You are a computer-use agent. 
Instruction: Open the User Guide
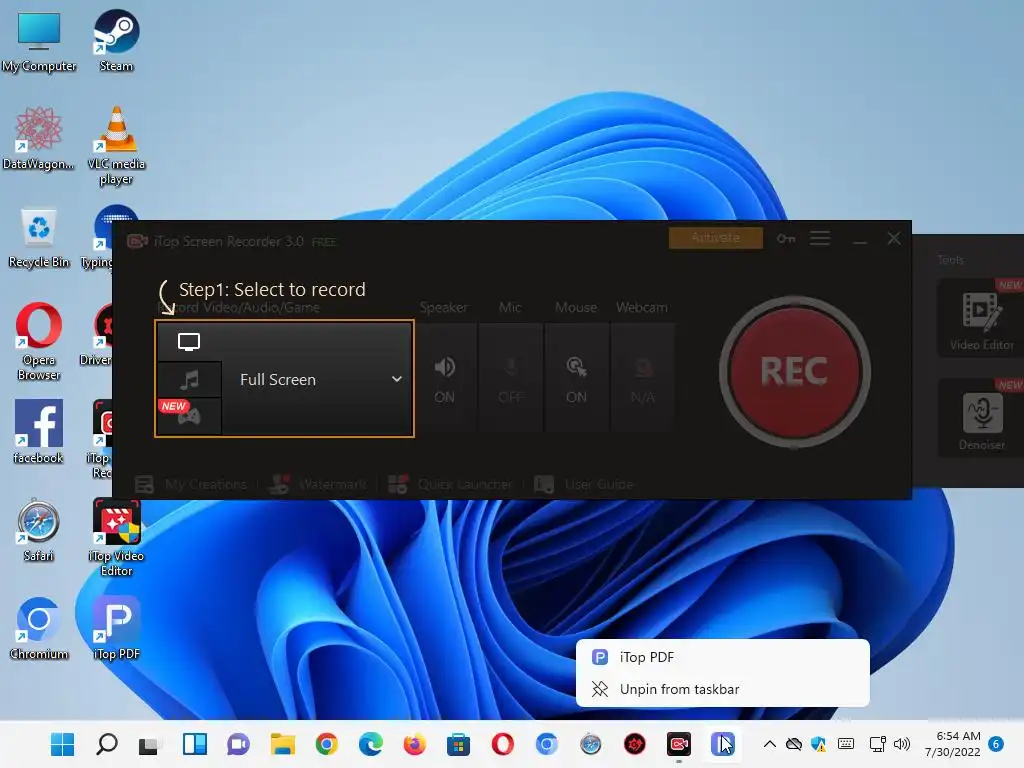coord(584,485)
